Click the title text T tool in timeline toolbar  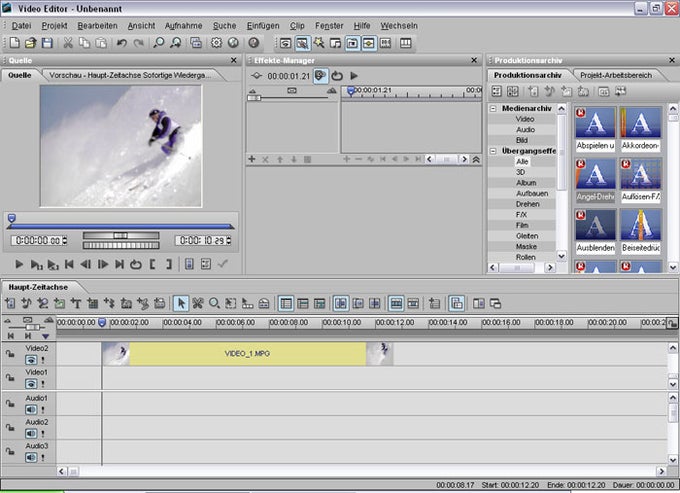click(76, 304)
